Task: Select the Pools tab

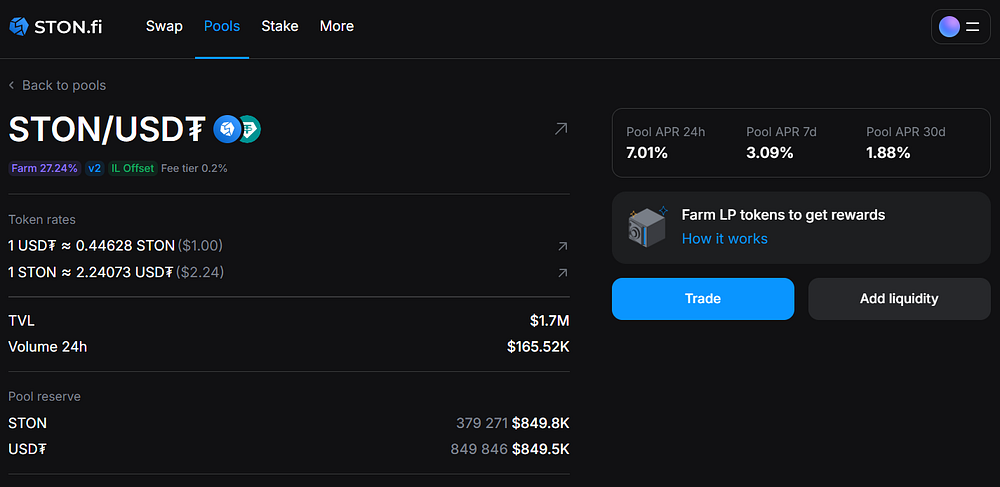Action: point(222,26)
